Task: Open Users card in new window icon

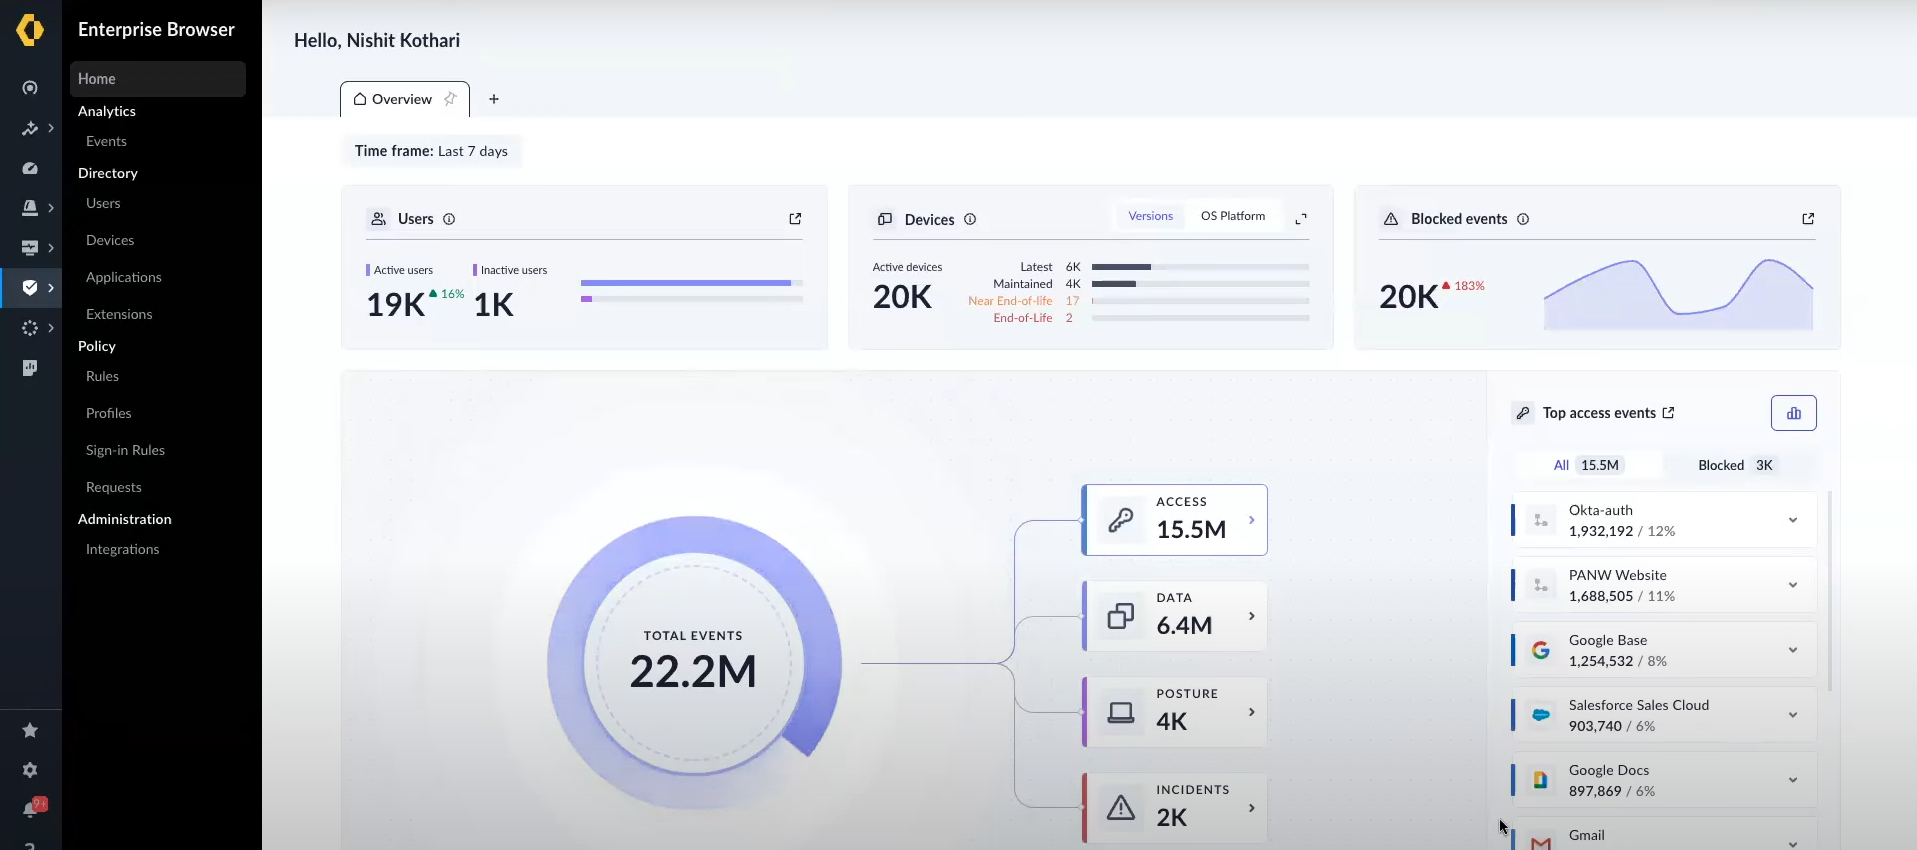Action: pyautogui.click(x=795, y=219)
